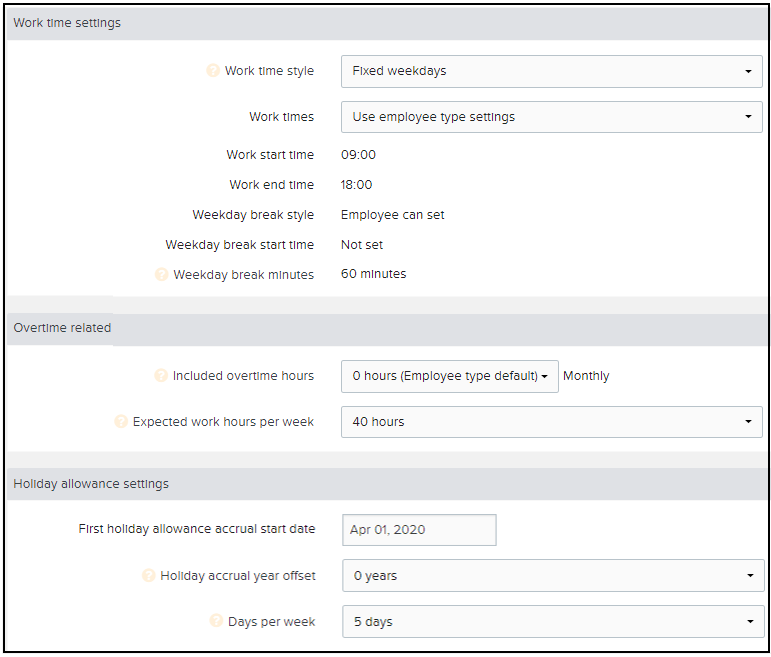This screenshot has height=657, width=771.
Task: Change the 40 hours weekly work dropdown
Action: 551,422
